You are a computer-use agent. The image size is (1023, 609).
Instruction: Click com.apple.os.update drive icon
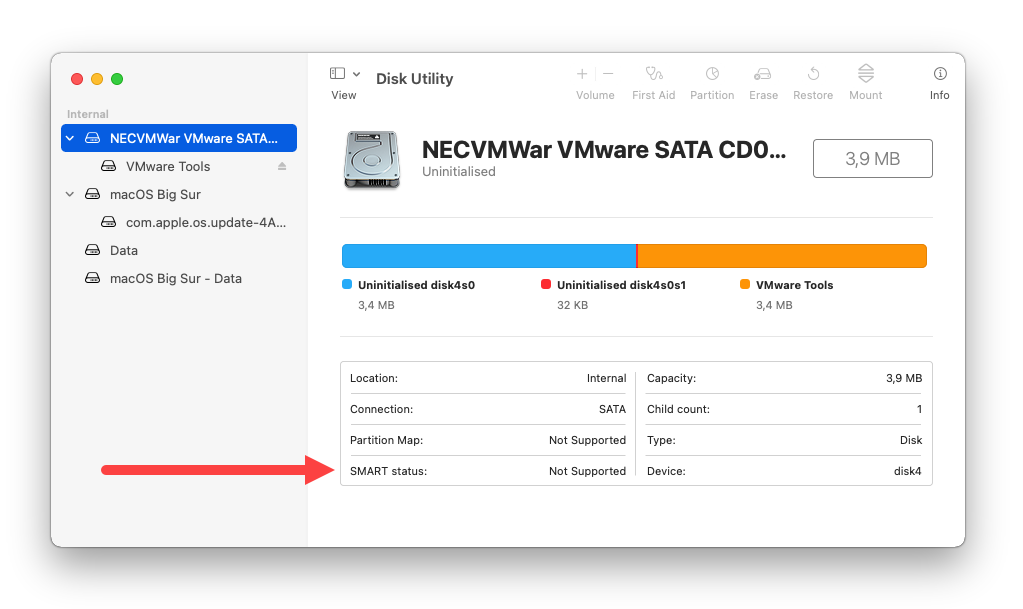108,222
